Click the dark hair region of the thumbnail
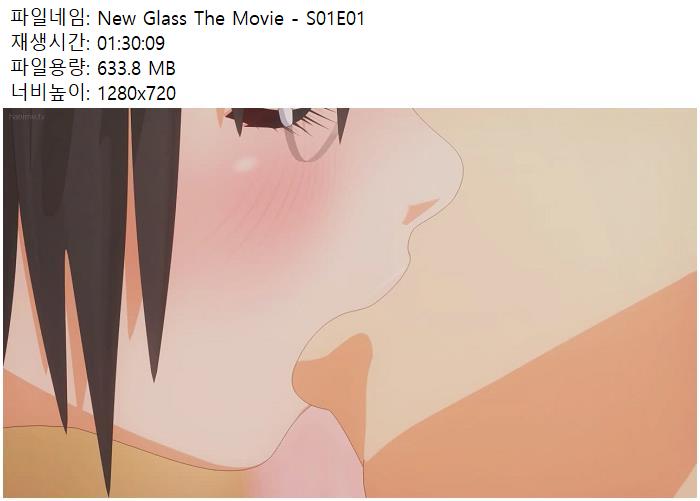 89,223
